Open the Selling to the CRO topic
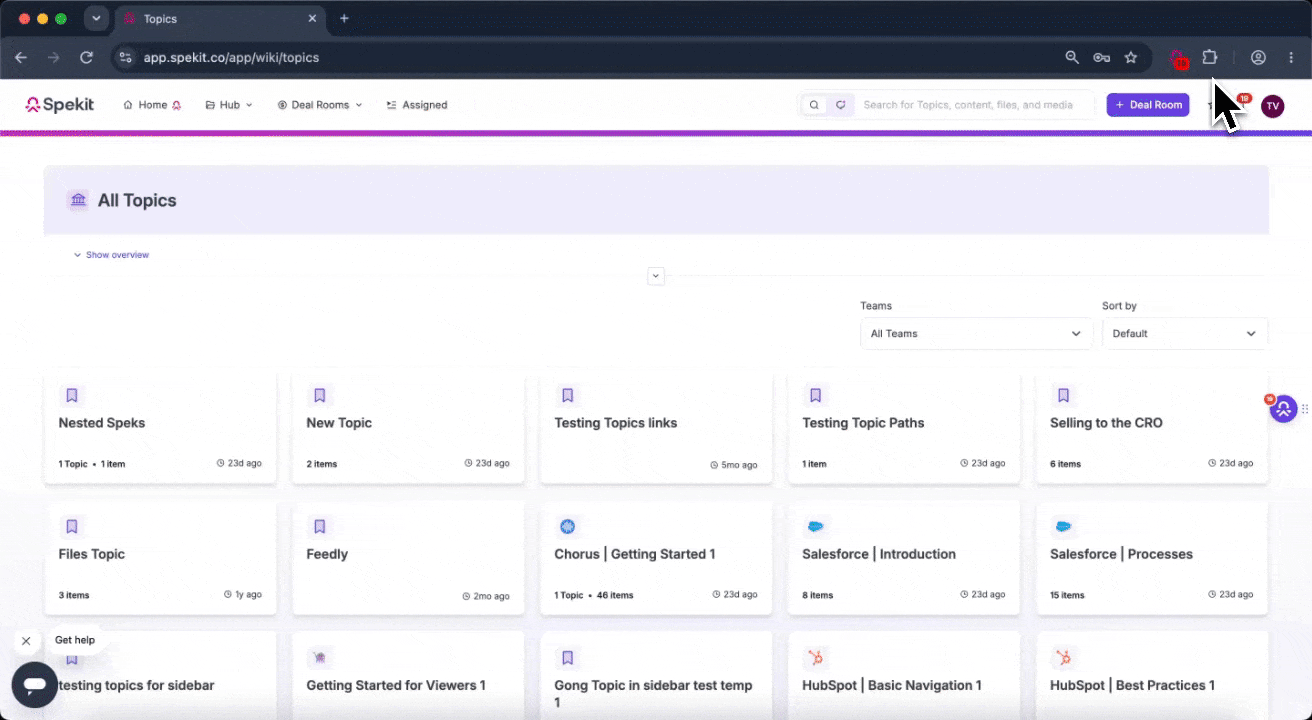 [1152, 428]
